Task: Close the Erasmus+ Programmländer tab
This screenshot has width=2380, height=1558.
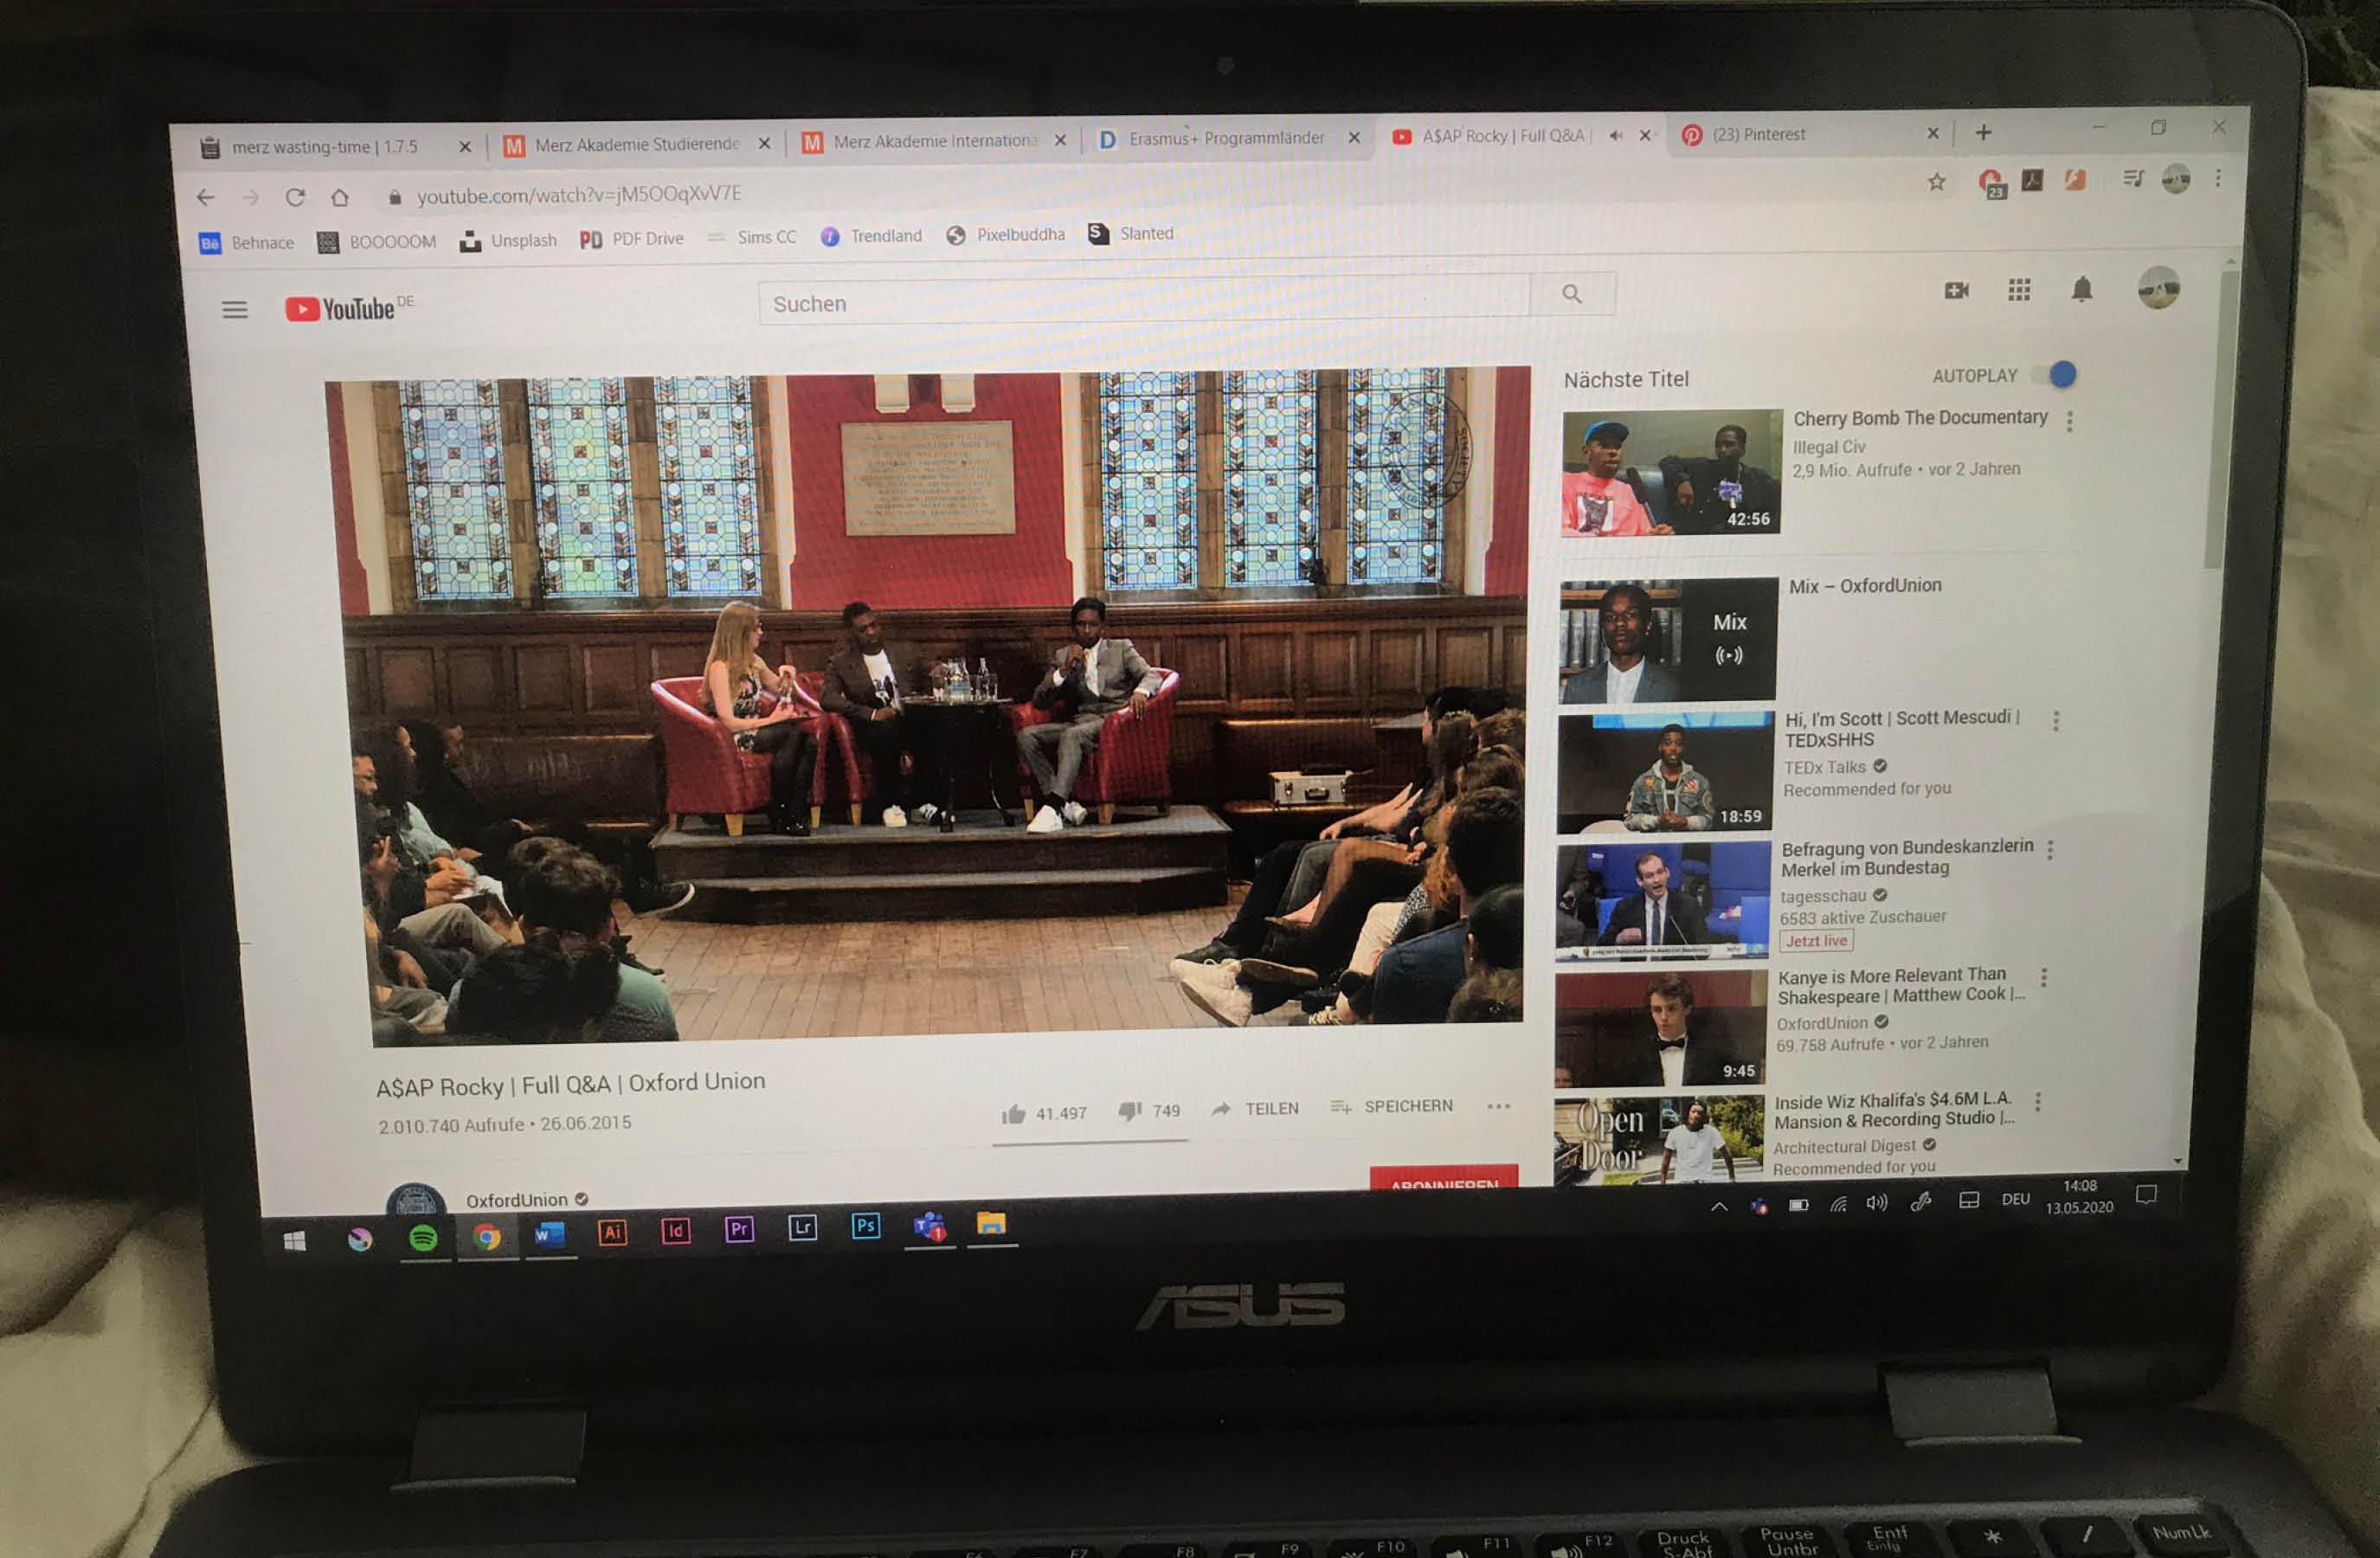Action: (1353, 138)
